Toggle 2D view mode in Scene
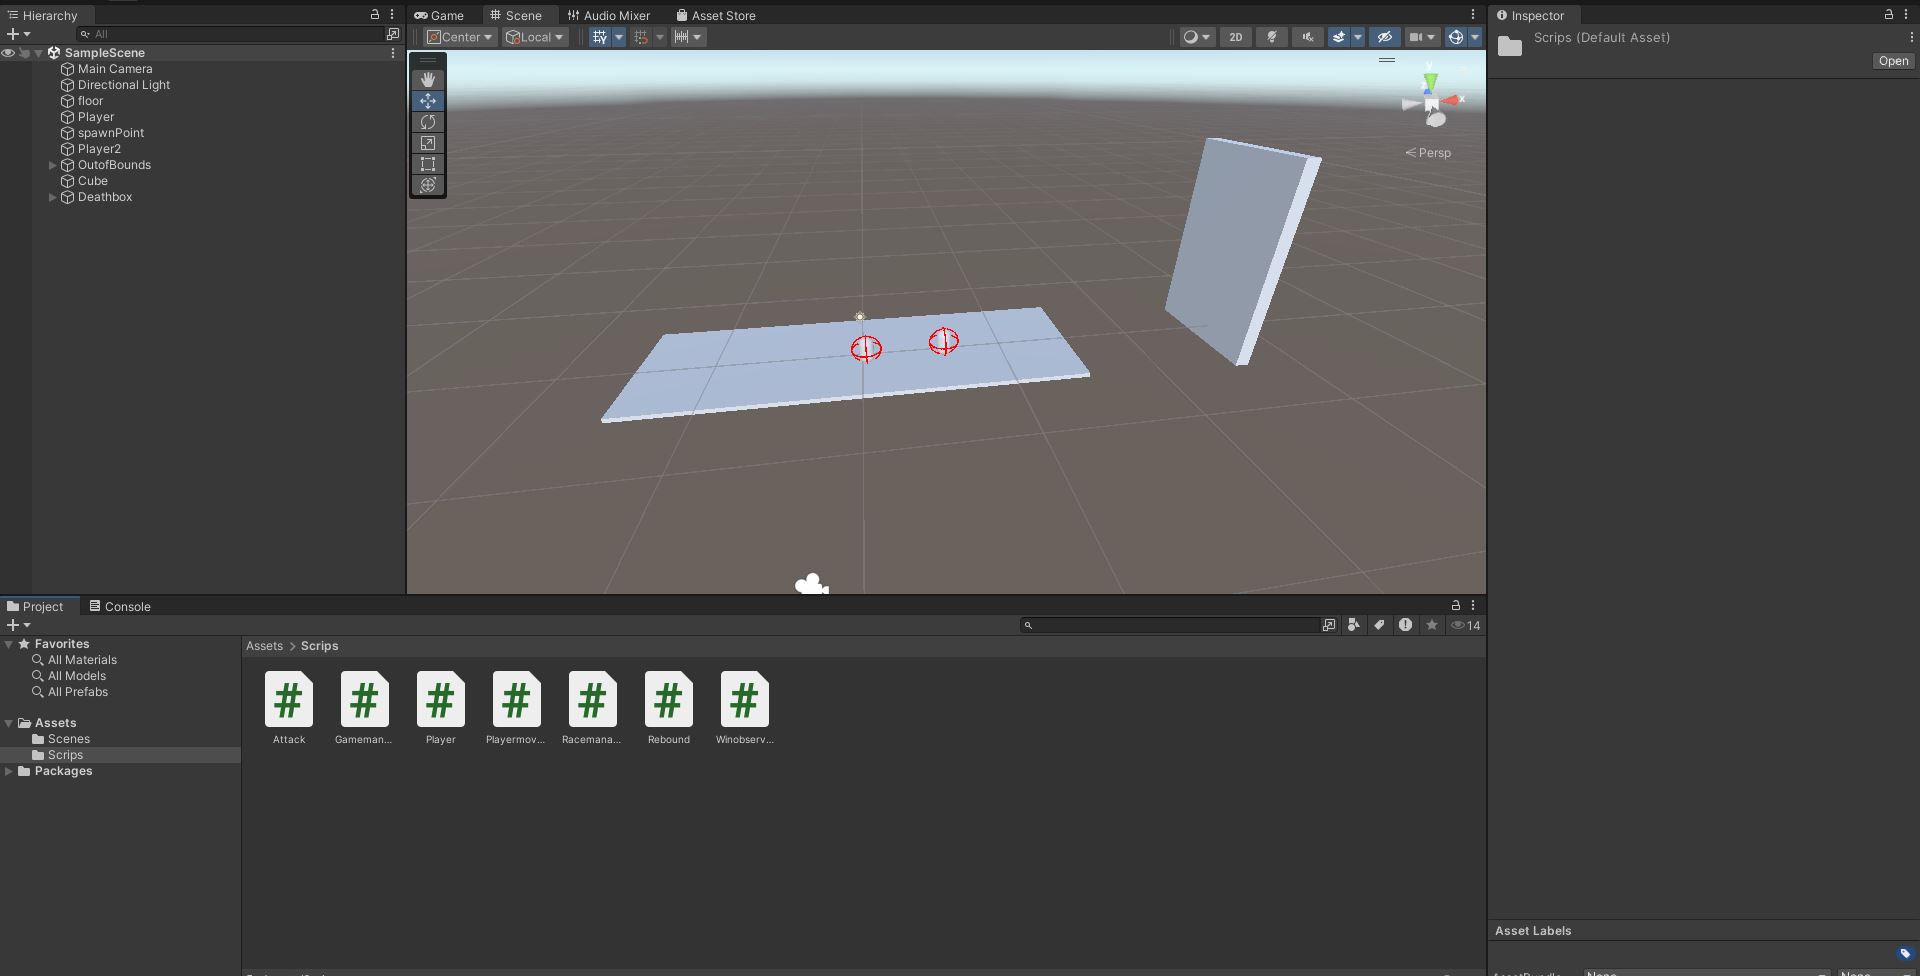This screenshot has height=976, width=1920. coord(1236,37)
